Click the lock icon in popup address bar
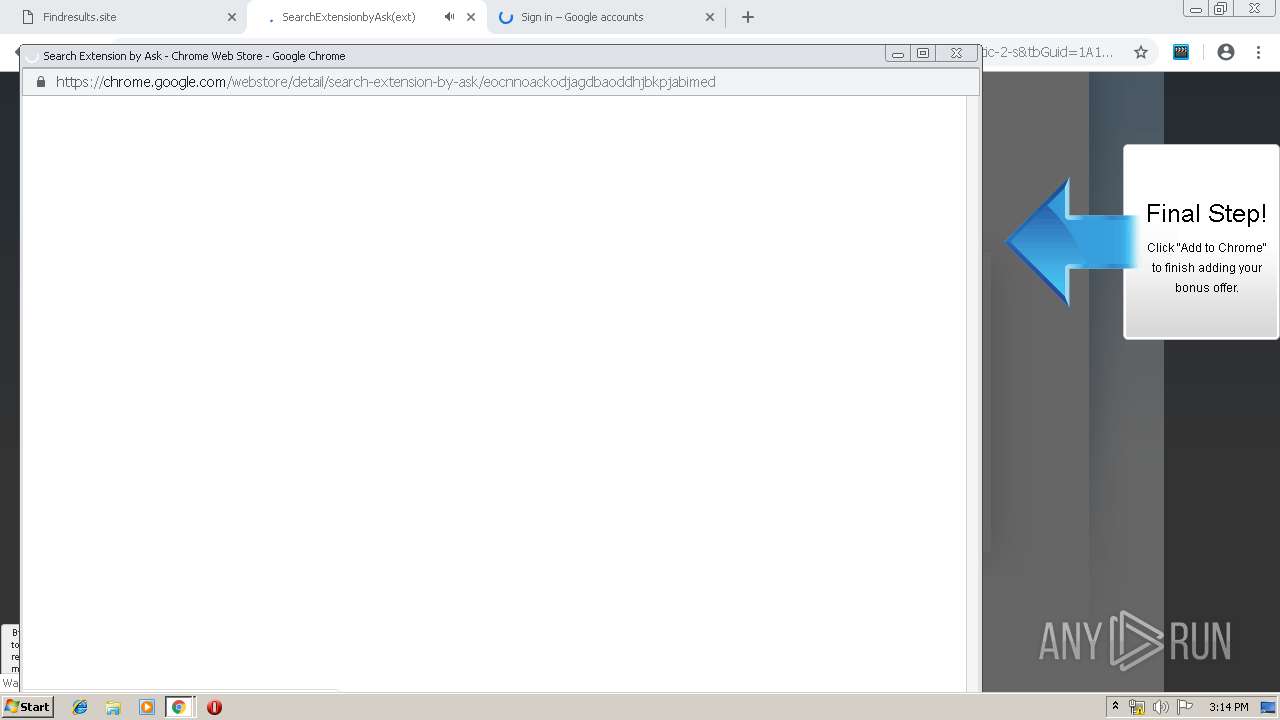Viewport: 1280px width, 720px height. [x=41, y=82]
